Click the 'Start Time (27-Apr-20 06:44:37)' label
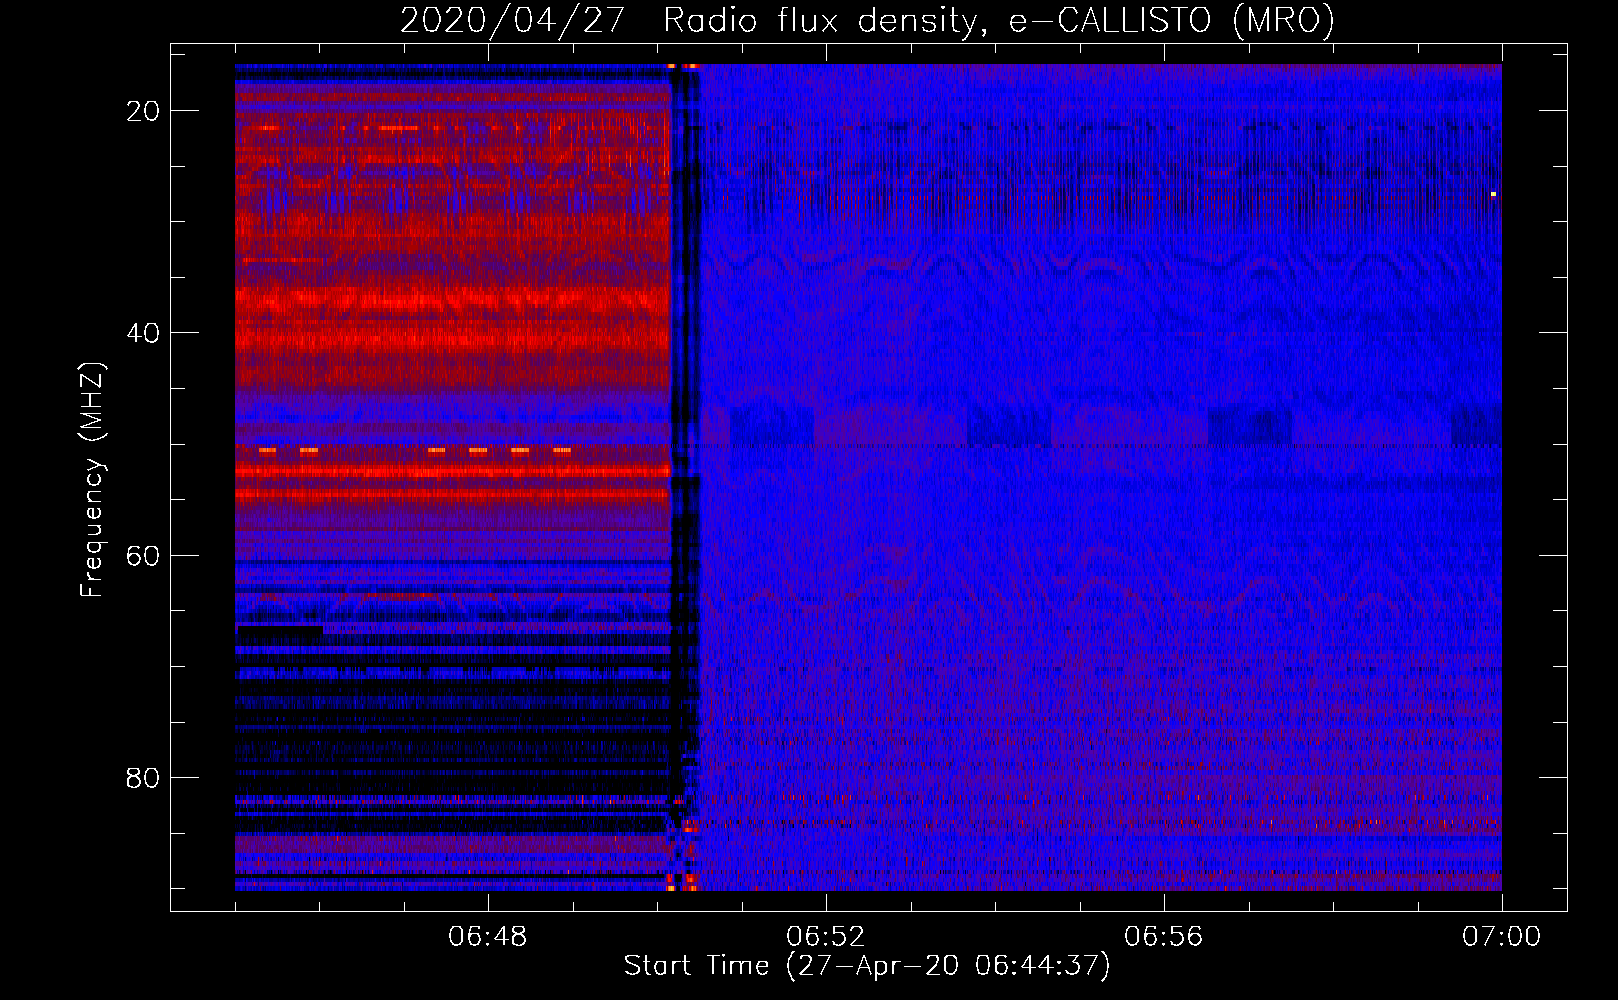The width and height of the screenshot is (1618, 1000). tap(867, 966)
